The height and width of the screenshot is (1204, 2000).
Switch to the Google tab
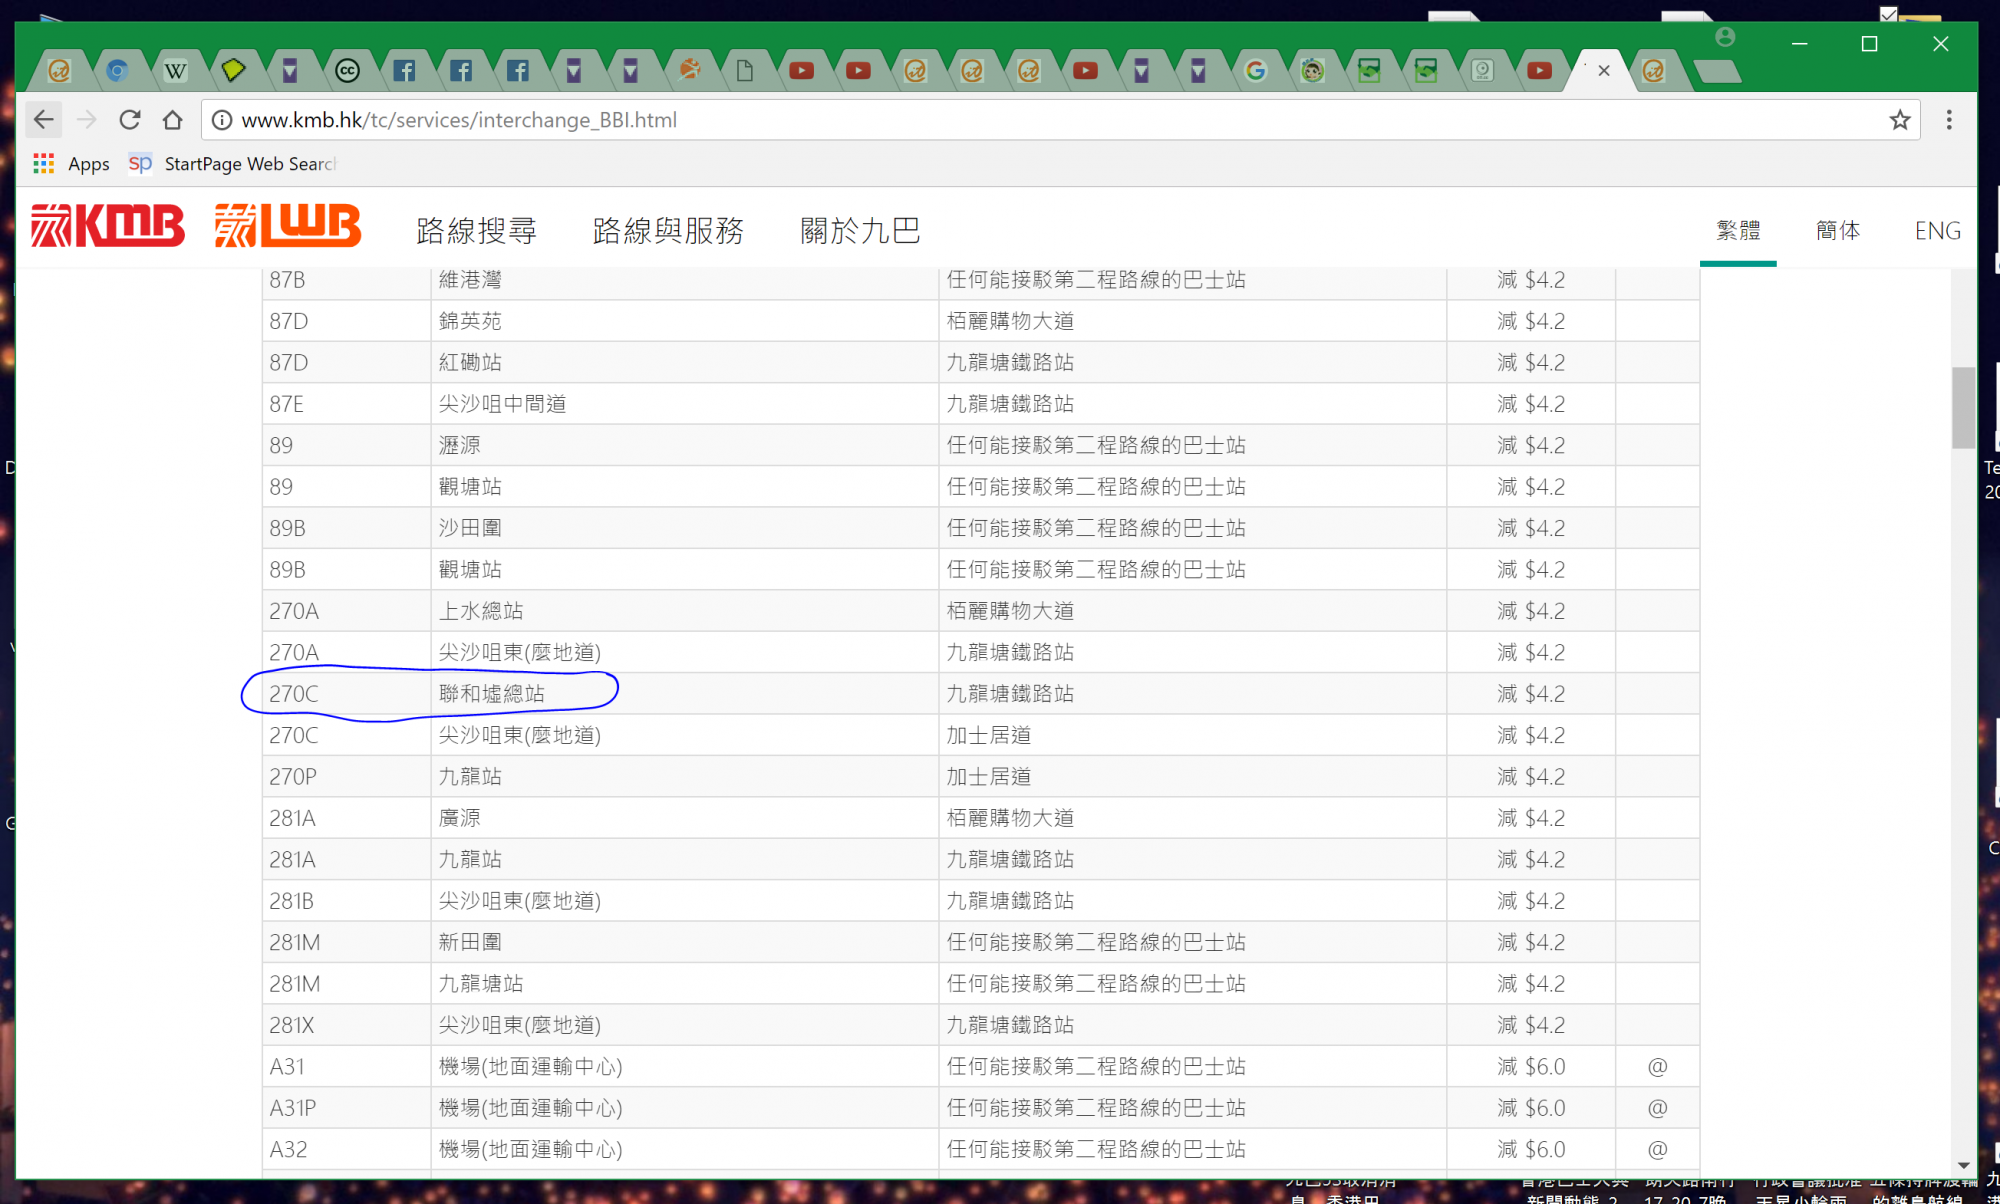pos(1255,71)
